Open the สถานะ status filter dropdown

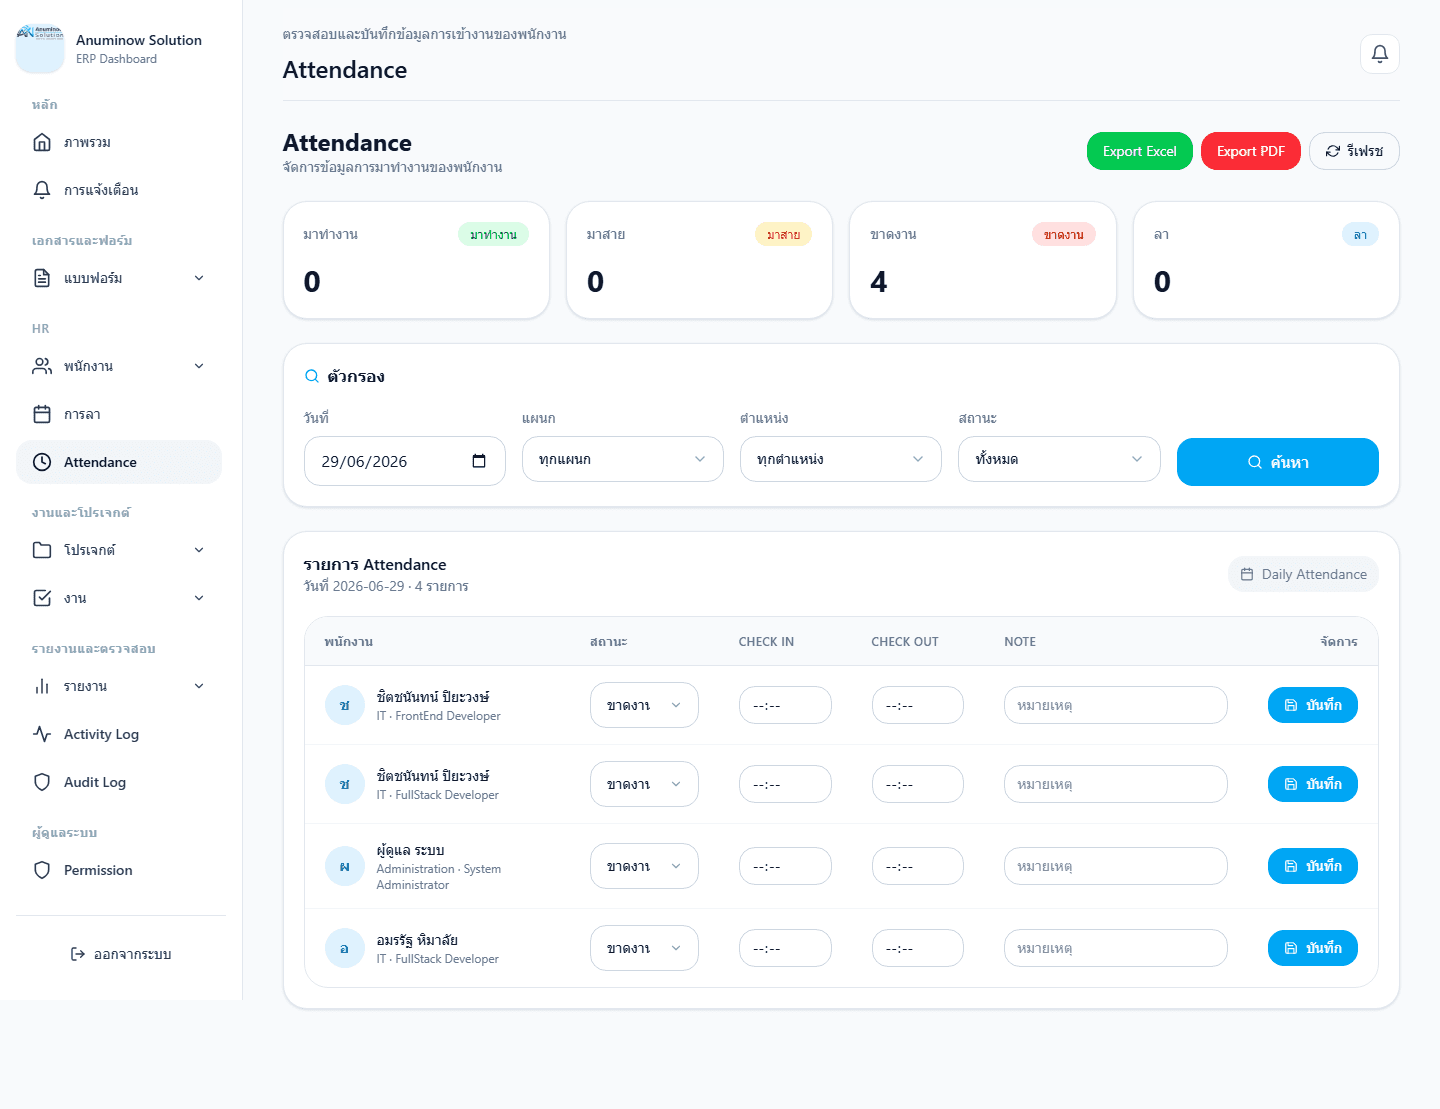click(1059, 459)
